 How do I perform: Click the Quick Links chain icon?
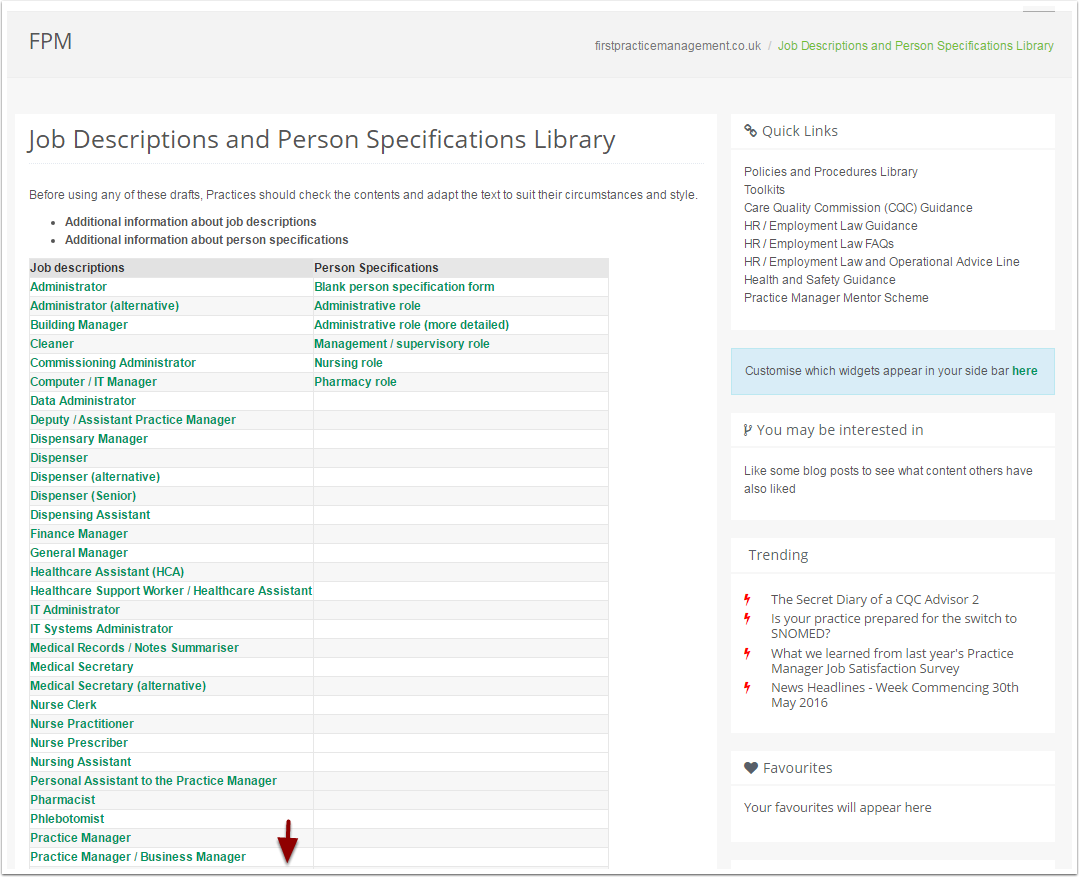(x=750, y=131)
